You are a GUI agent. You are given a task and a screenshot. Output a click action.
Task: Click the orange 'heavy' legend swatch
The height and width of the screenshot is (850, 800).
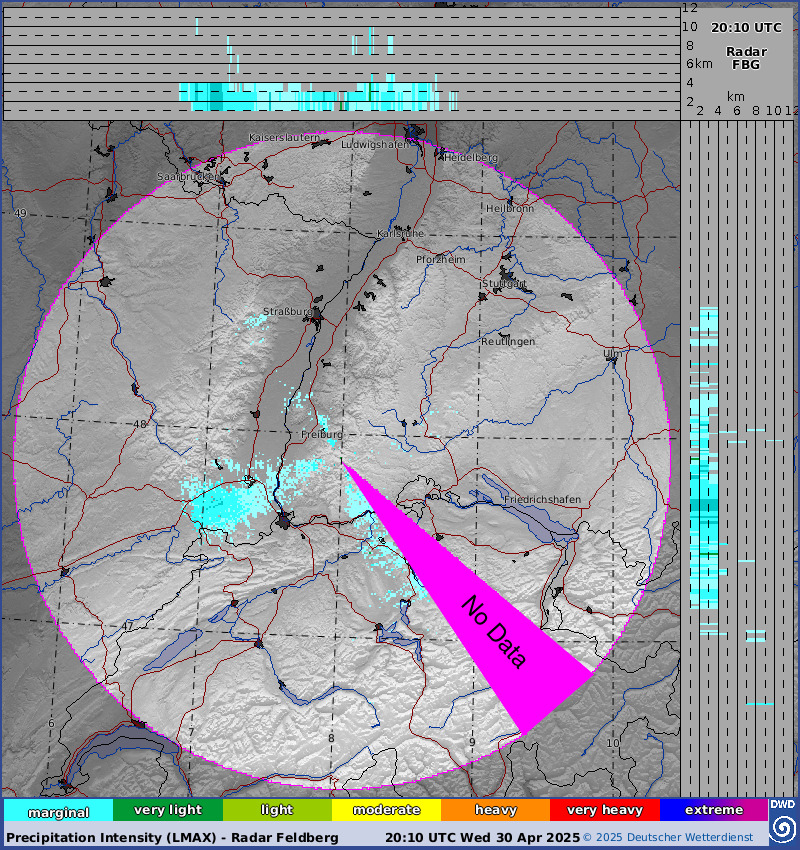click(495, 810)
